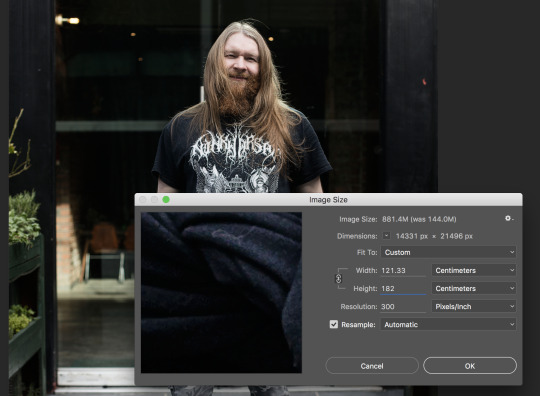Open the Fit To Custom dropdown

pyautogui.click(x=448, y=252)
